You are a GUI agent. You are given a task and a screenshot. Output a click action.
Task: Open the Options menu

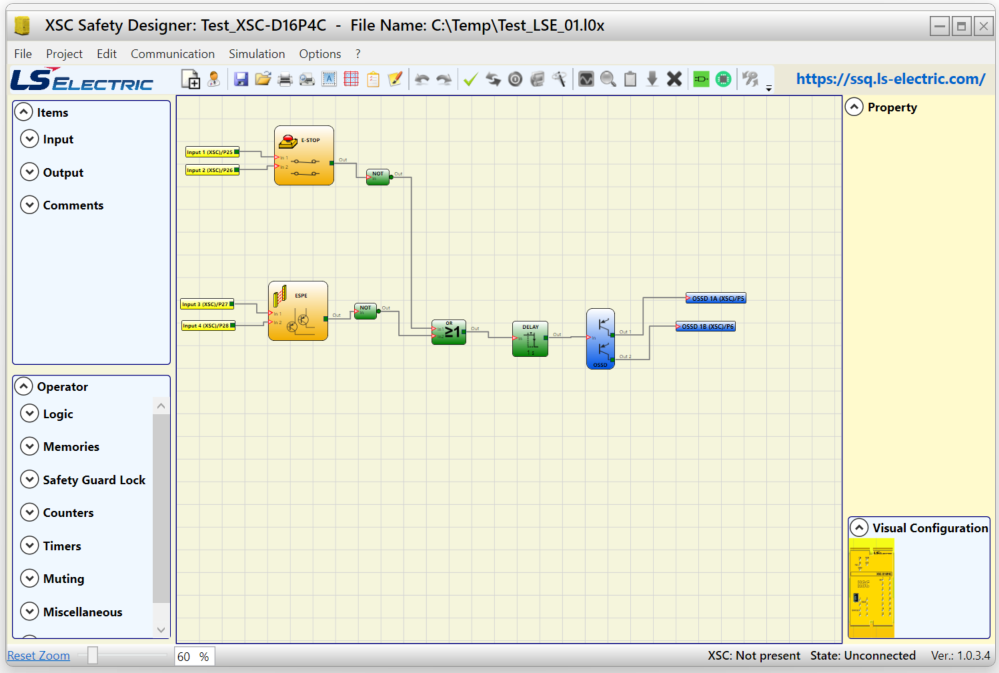(x=320, y=54)
